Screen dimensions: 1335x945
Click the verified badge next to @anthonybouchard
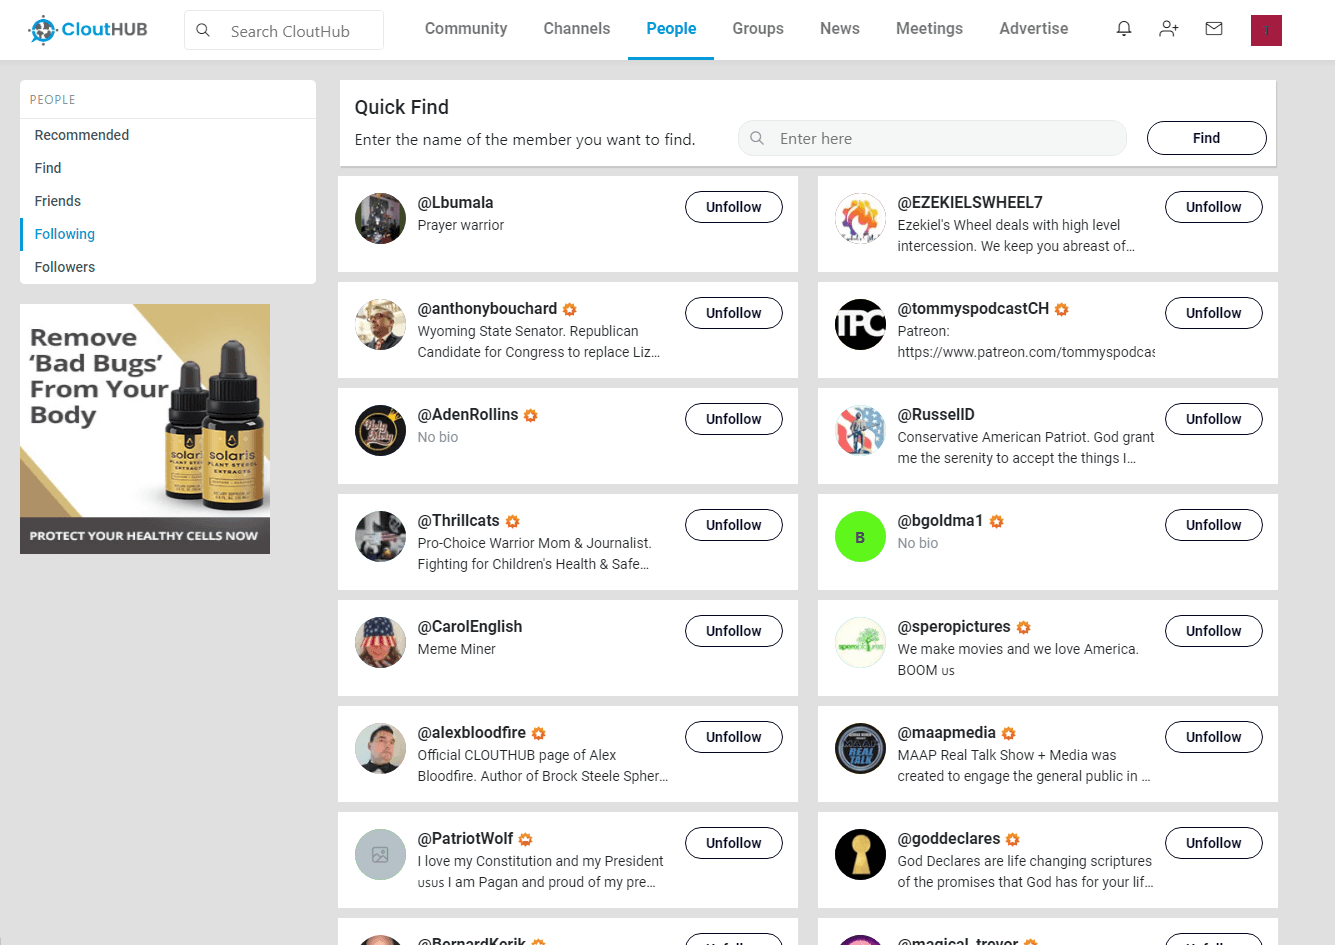tap(568, 308)
